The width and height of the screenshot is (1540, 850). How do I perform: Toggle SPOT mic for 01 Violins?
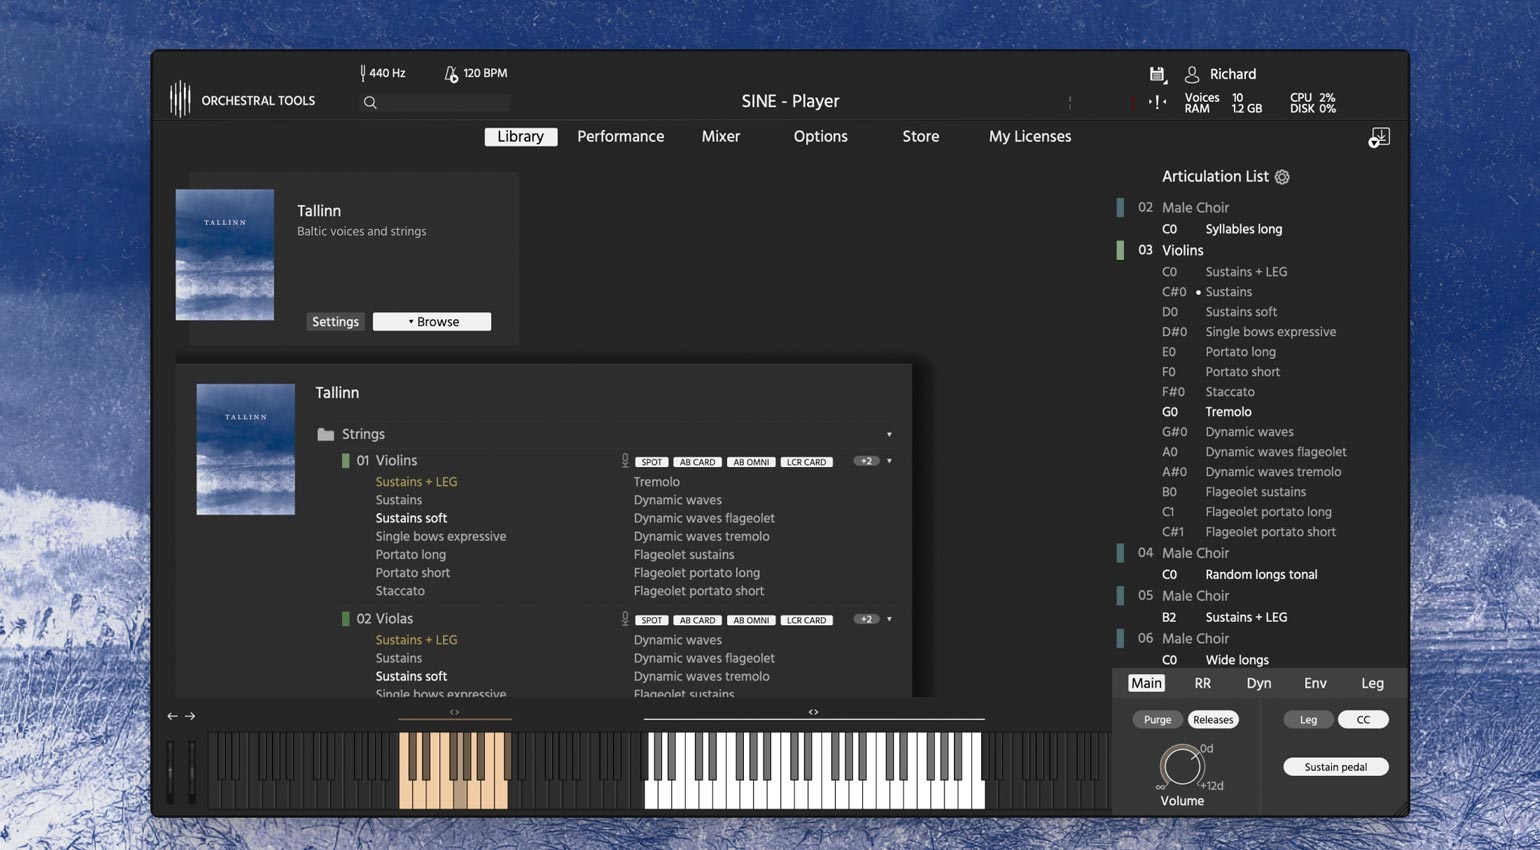pos(651,462)
